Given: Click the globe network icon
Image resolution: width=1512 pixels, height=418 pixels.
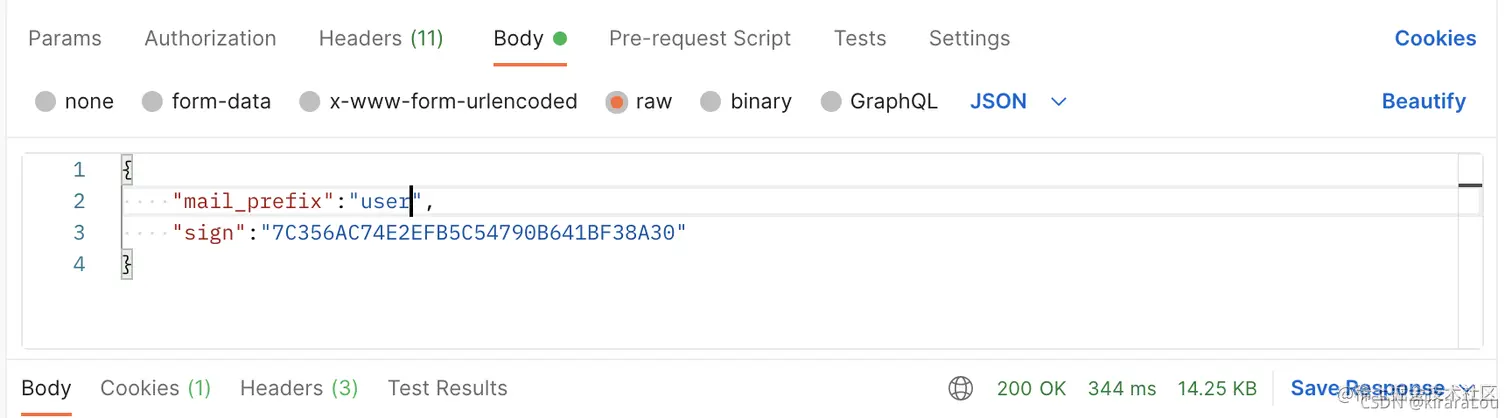Looking at the screenshot, I should pos(961,388).
